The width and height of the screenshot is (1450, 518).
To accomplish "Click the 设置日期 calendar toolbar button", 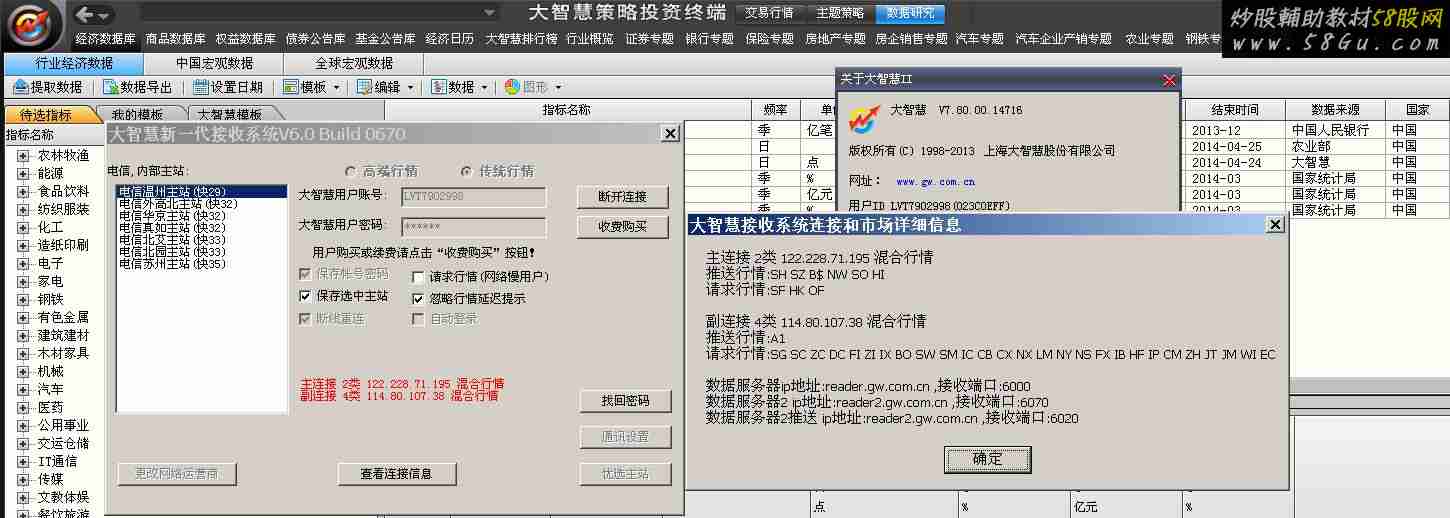I will [228, 87].
